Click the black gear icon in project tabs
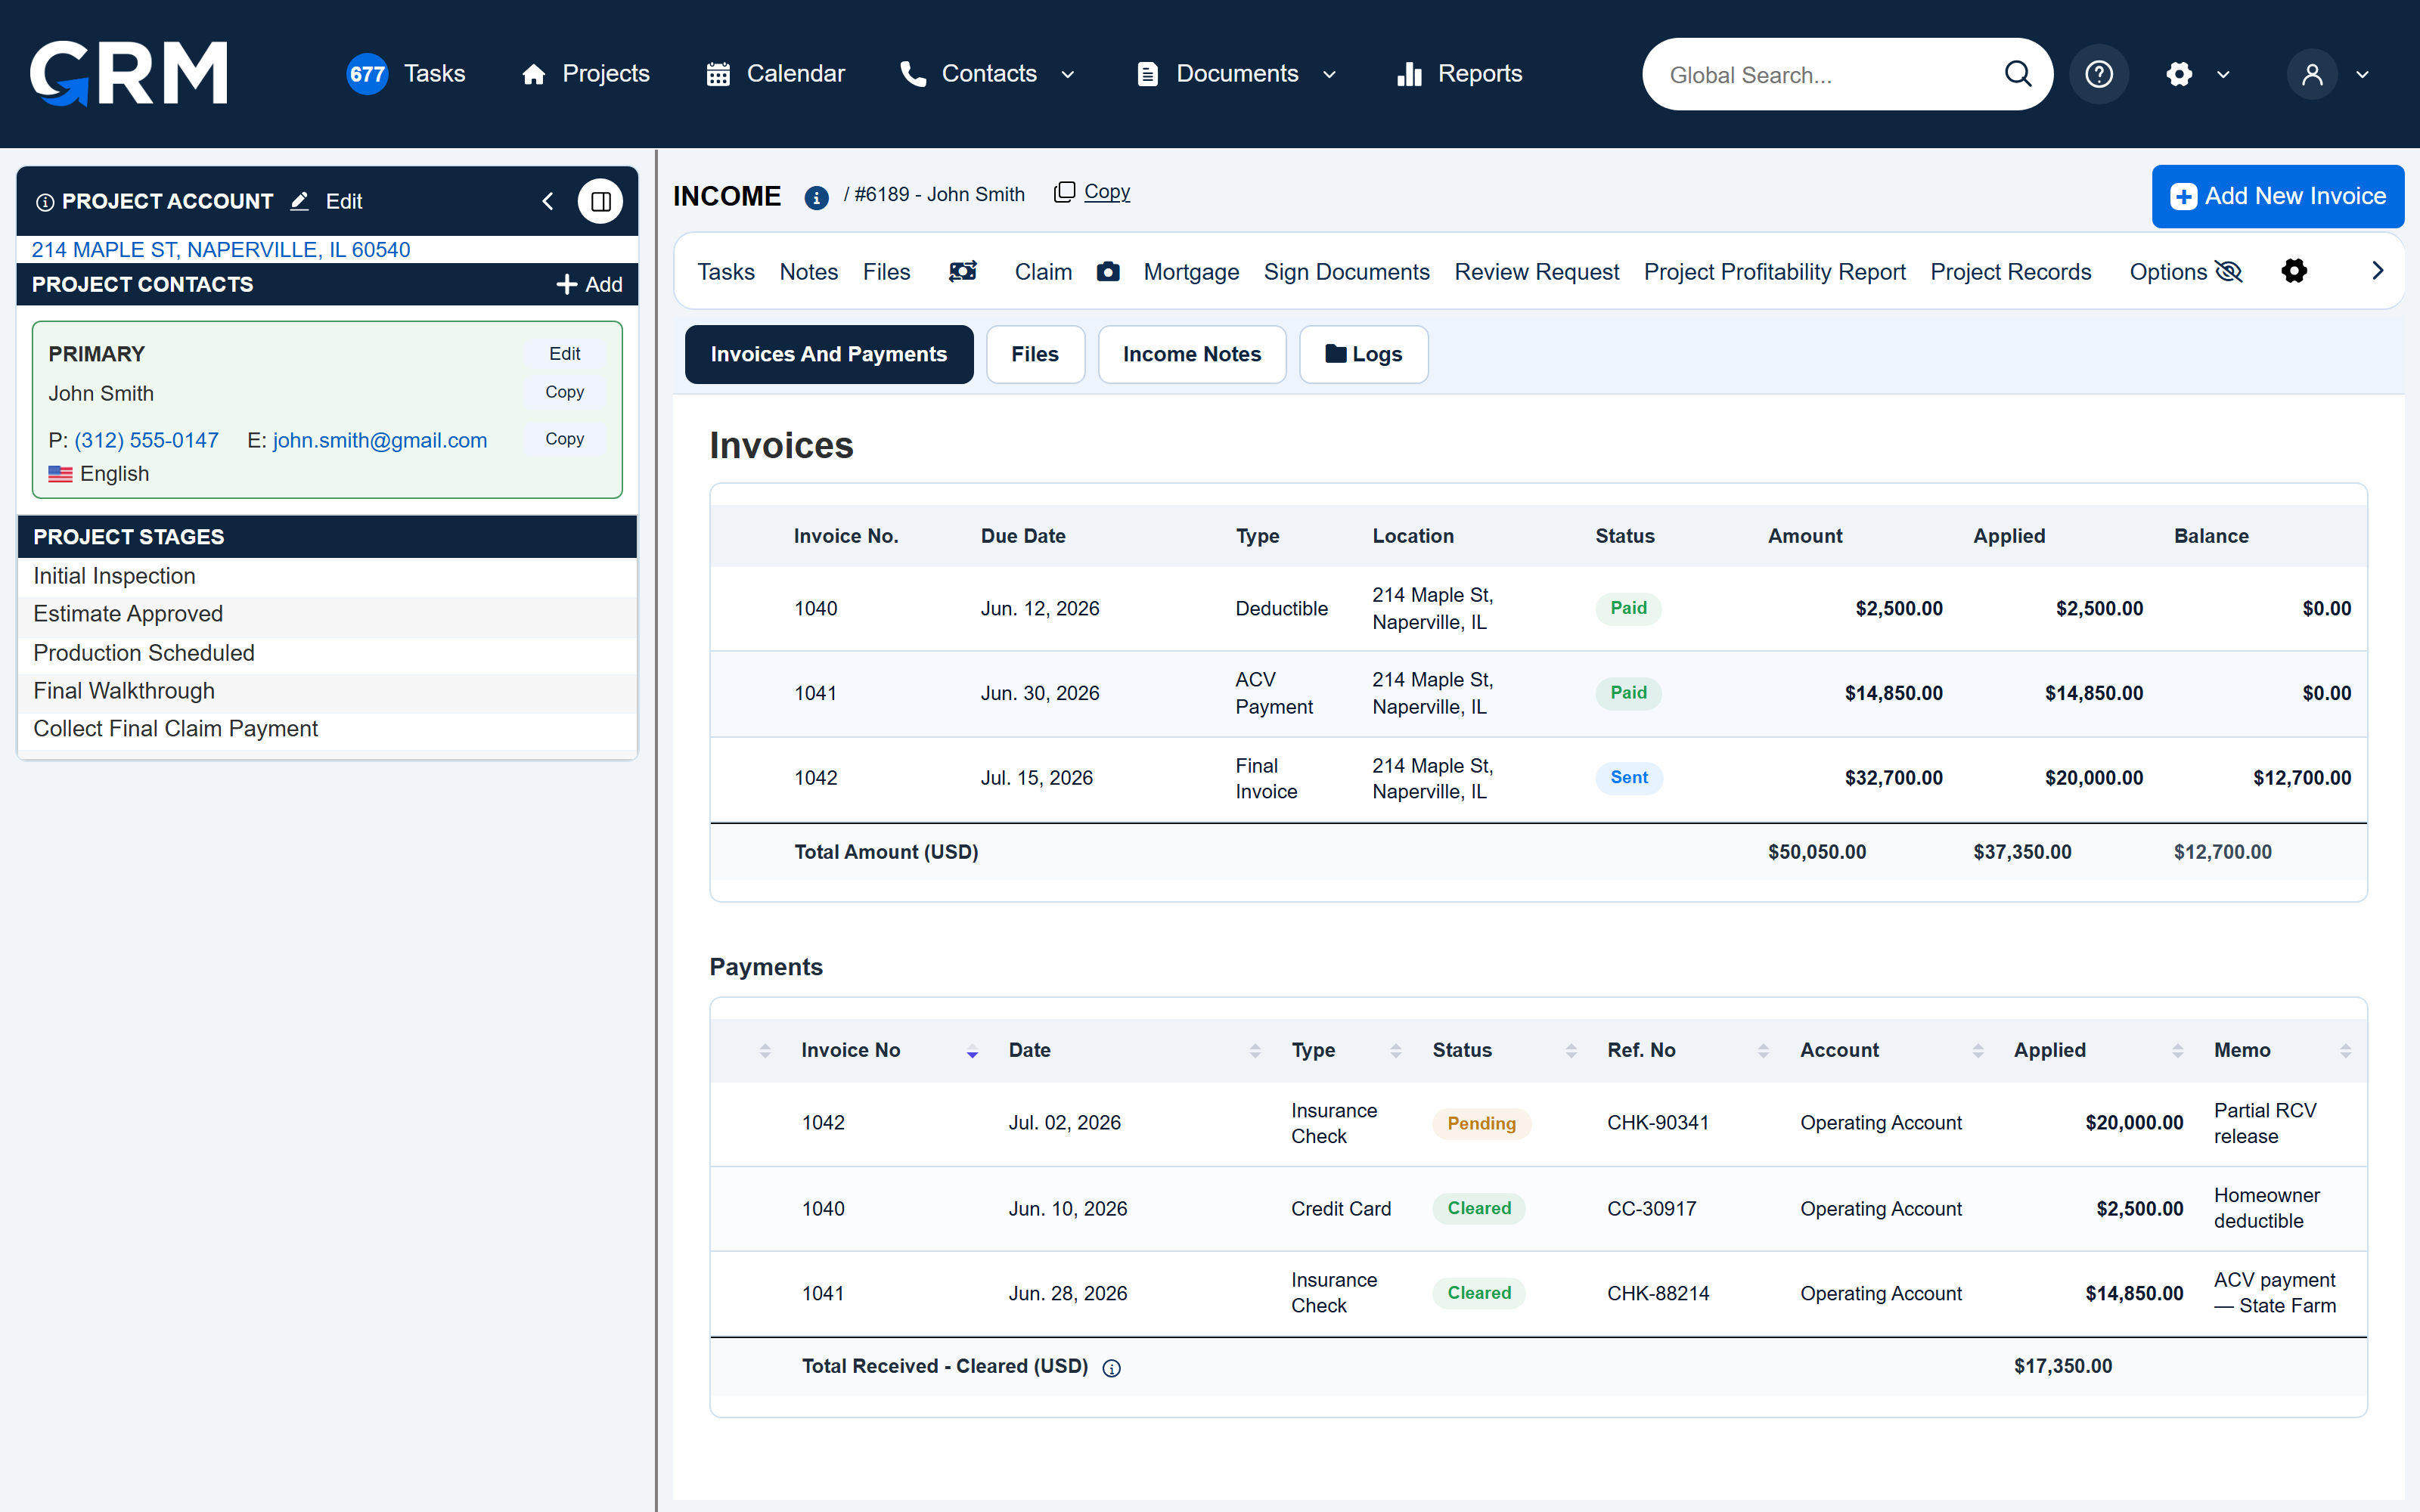This screenshot has height=1512, width=2420. (2293, 271)
